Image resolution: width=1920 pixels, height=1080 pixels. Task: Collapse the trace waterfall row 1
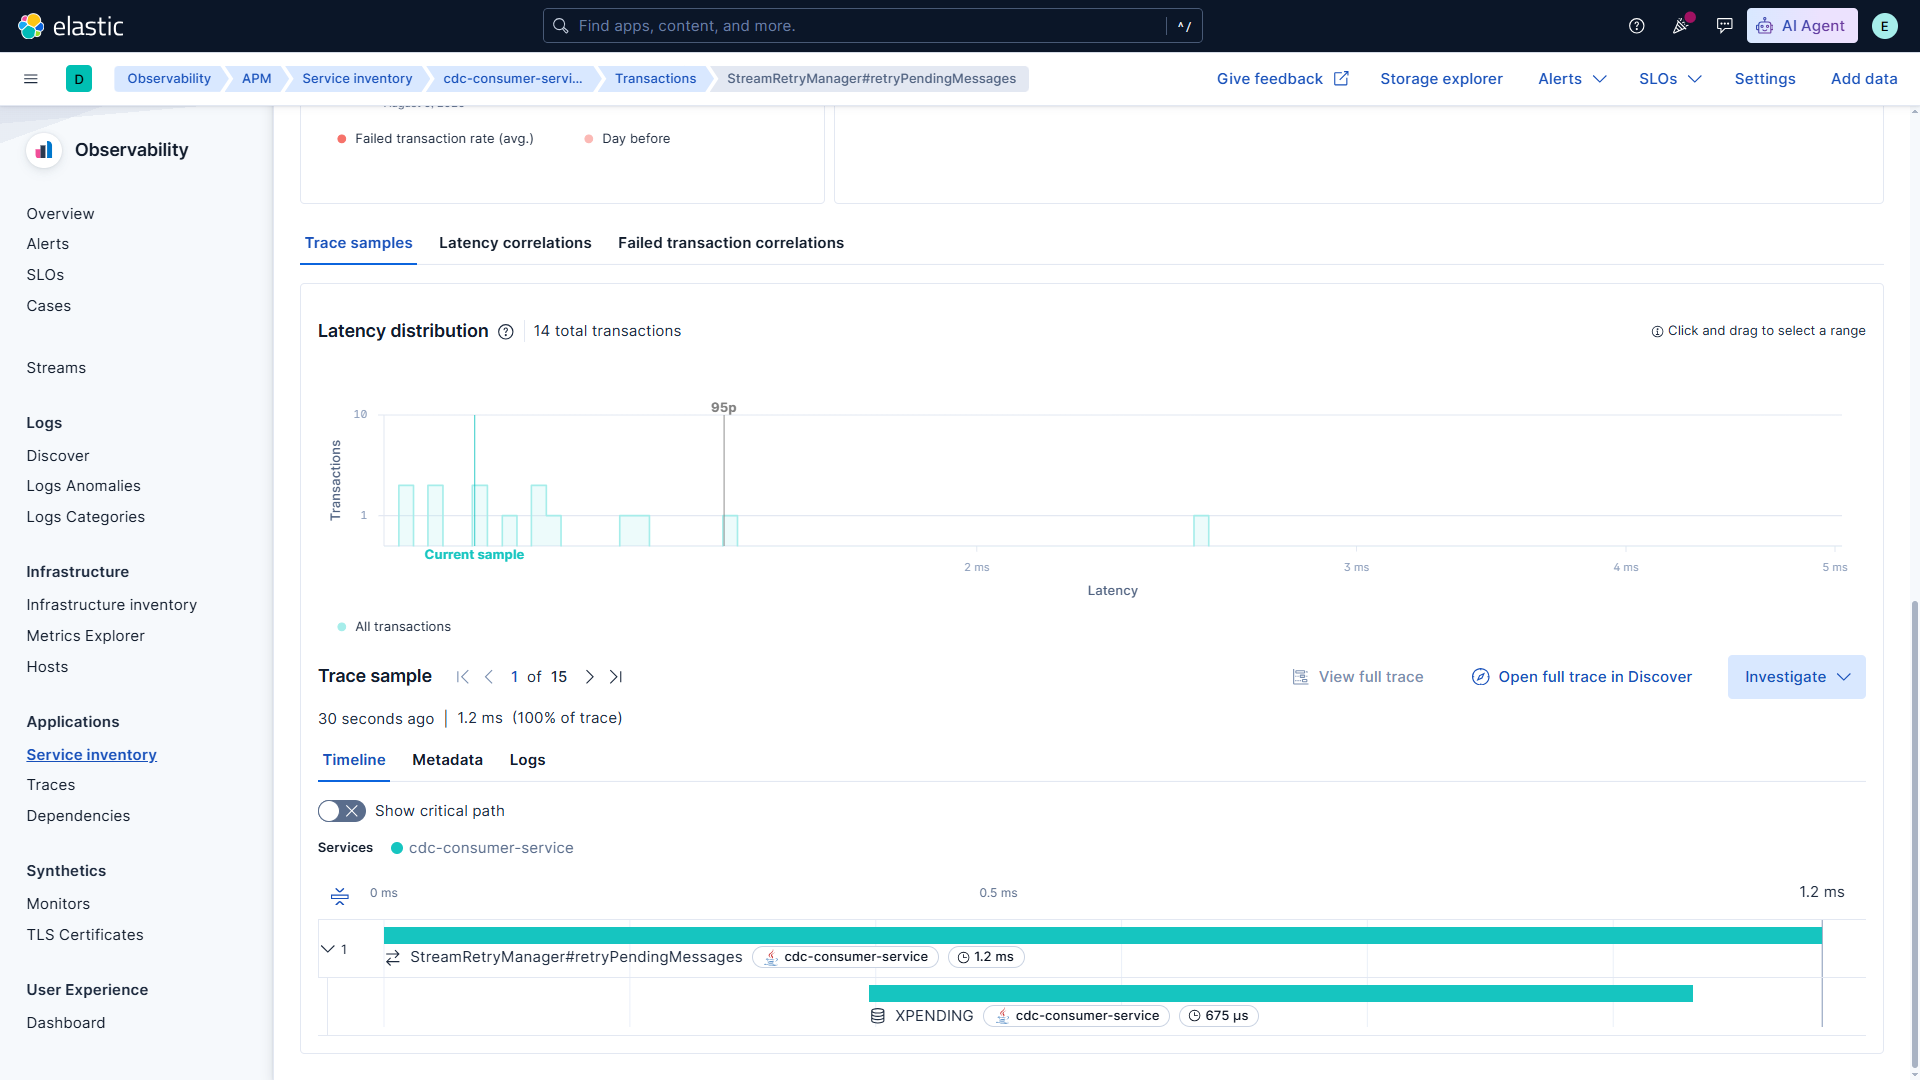pyautogui.click(x=327, y=949)
